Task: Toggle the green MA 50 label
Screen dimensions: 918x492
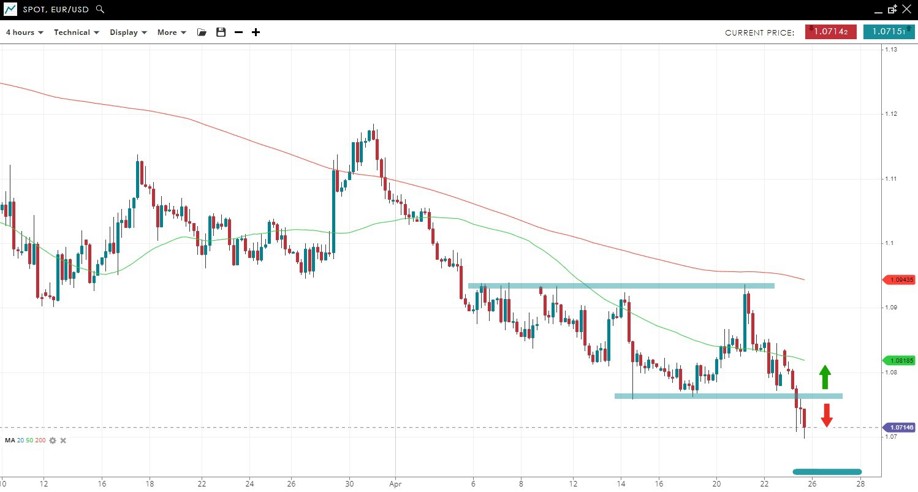Action: click(31, 440)
